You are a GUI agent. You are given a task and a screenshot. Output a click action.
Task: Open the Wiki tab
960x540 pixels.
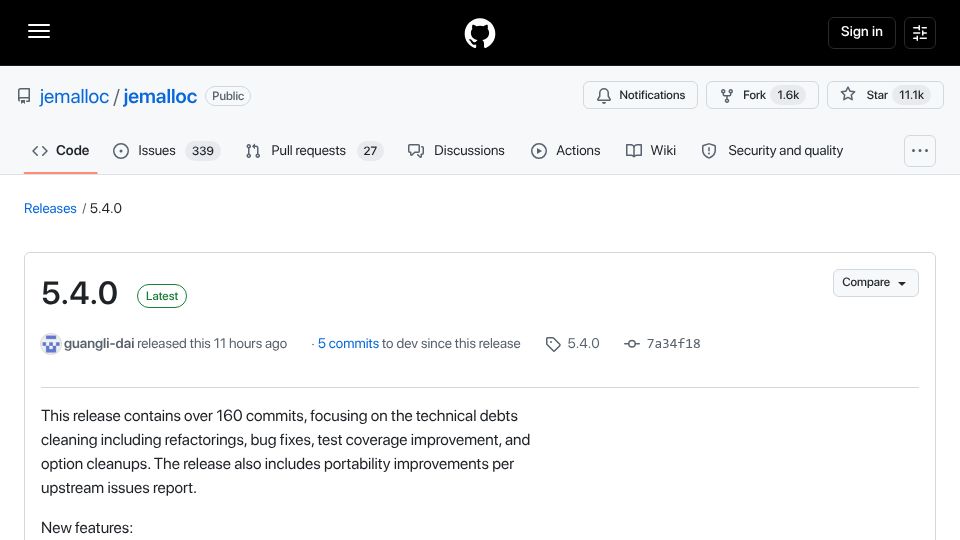(651, 151)
